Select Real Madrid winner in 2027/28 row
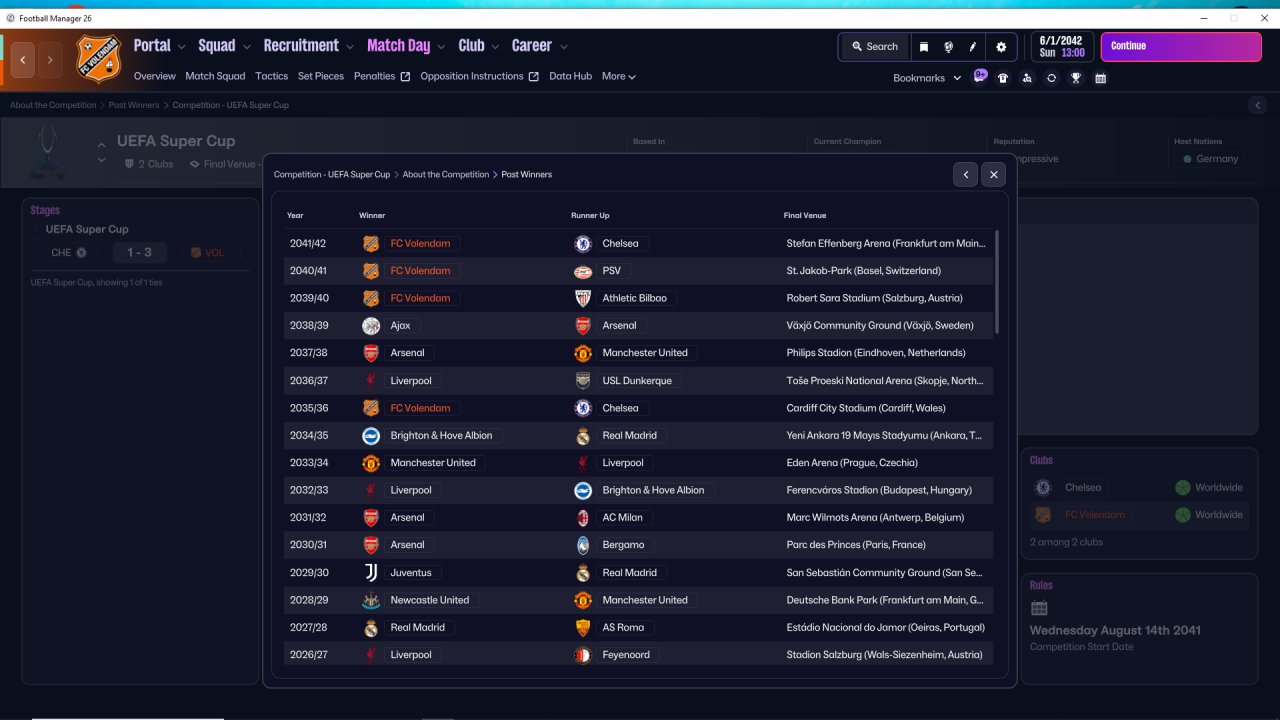 [x=418, y=628]
